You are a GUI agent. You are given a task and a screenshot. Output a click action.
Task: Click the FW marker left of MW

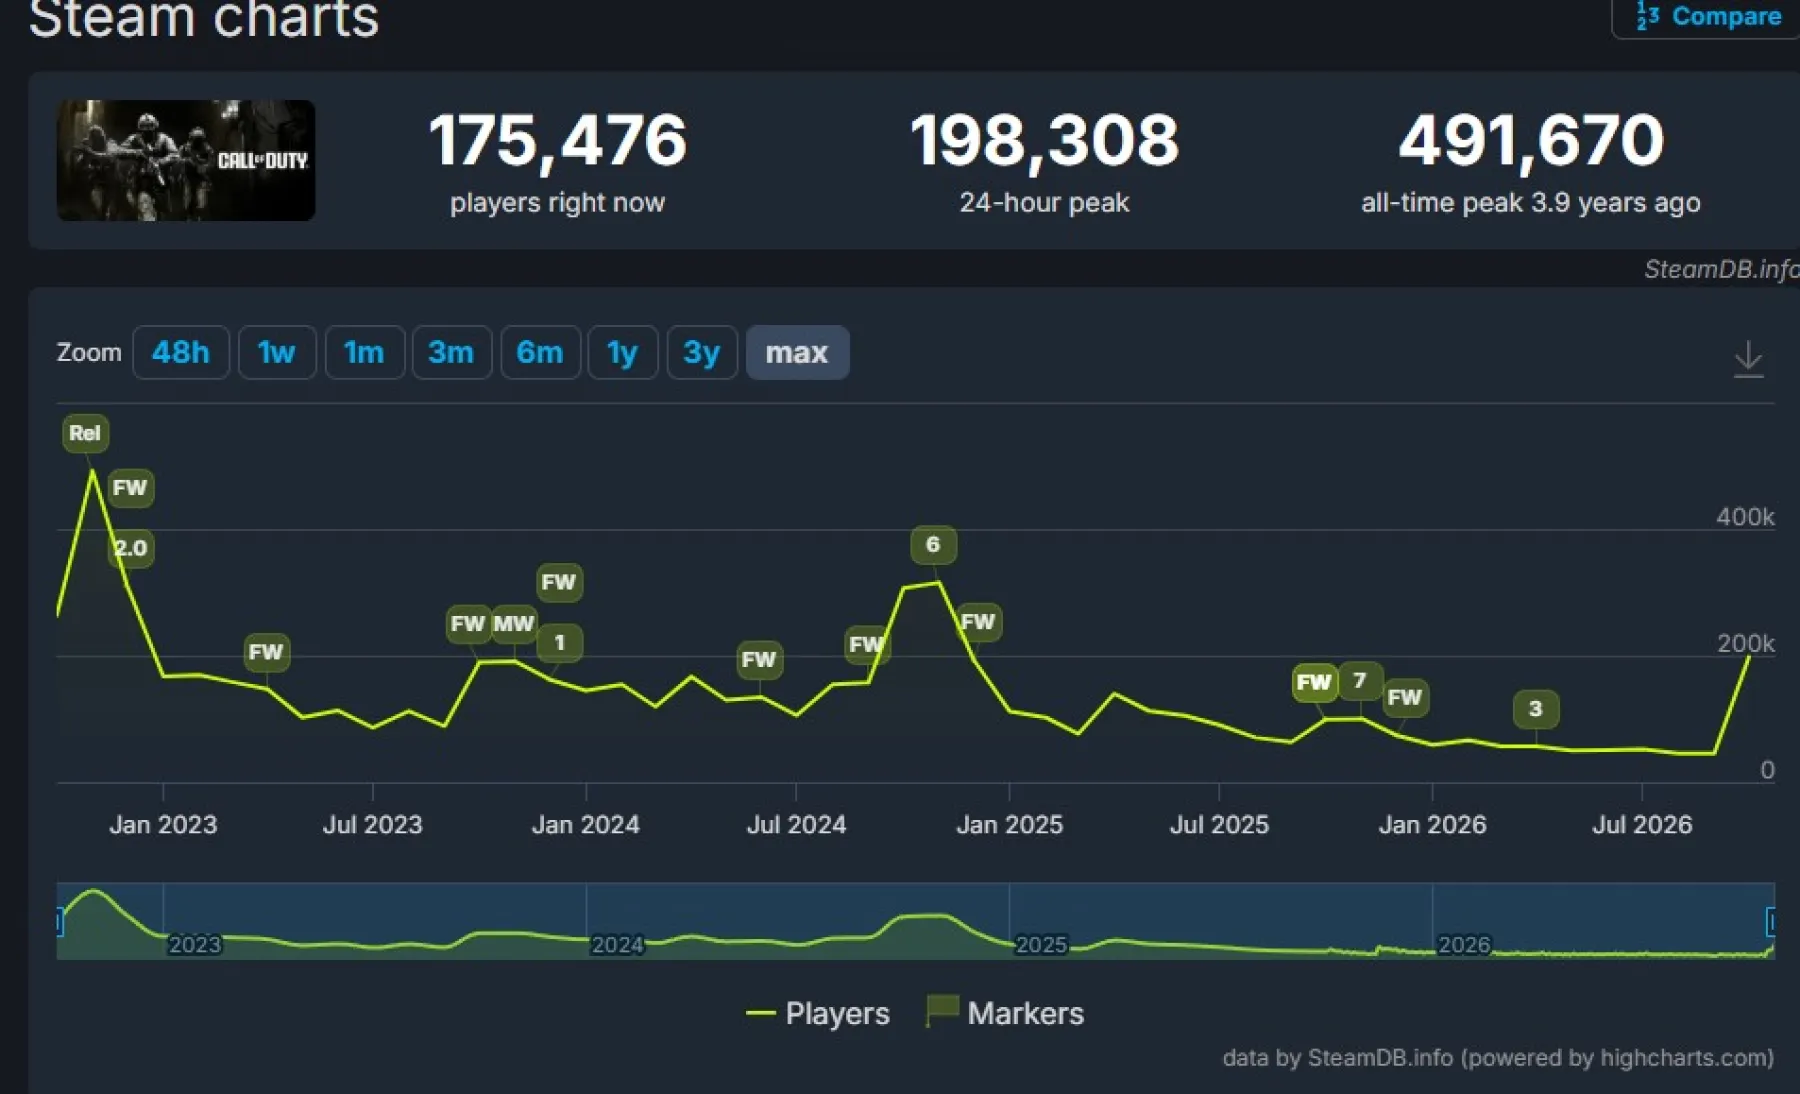[x=468, y=624]
